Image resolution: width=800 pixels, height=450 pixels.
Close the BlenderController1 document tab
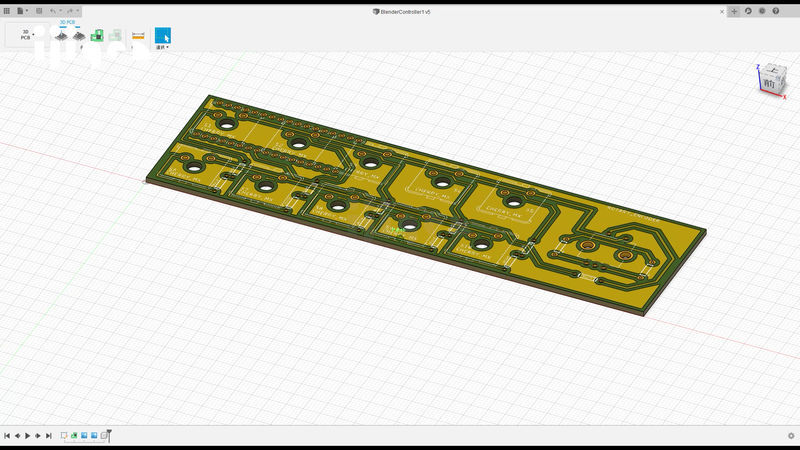(722, 12)
